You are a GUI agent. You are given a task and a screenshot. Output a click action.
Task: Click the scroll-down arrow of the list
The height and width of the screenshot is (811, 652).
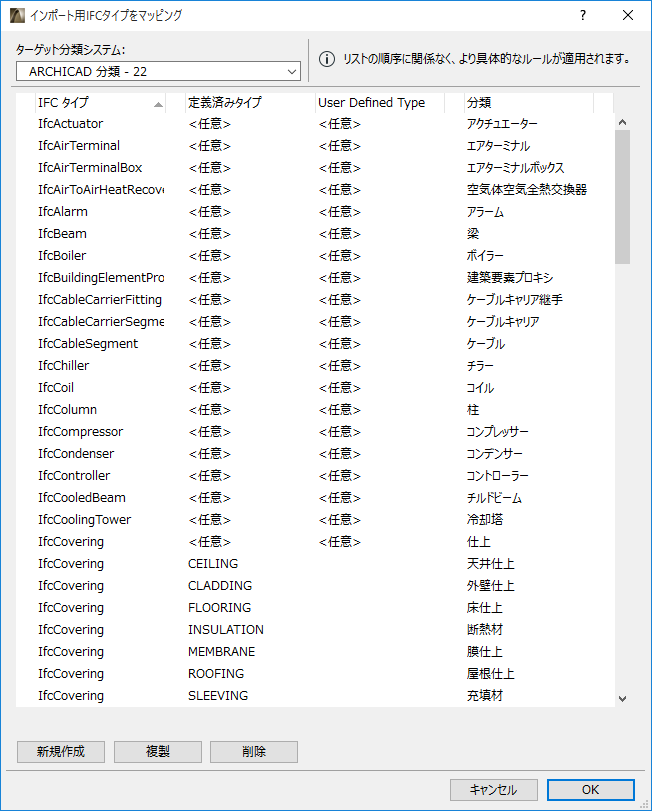[623, 699]
